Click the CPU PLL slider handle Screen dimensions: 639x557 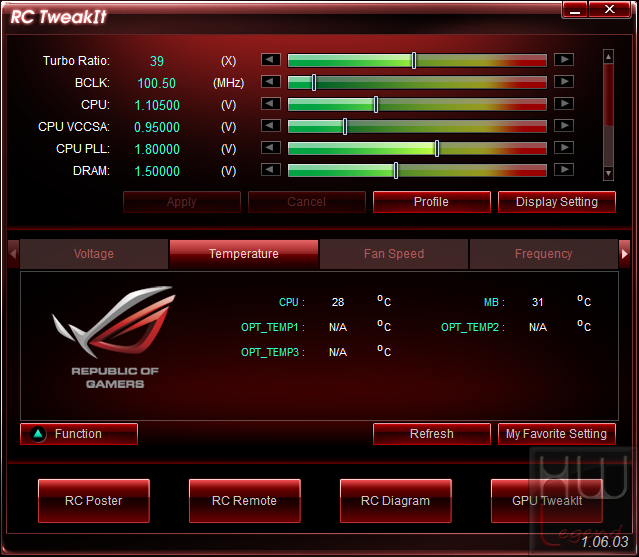437,148
